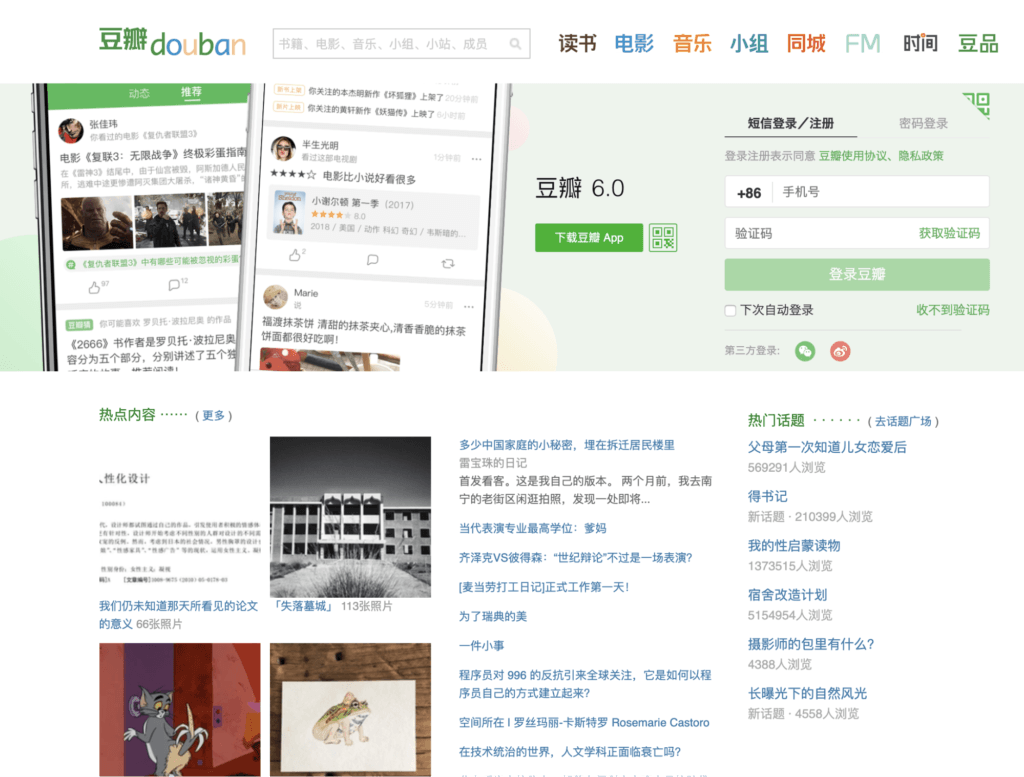Open the 小组 section
This screenshot has height=777, width=1024.
tap(748, 44)
